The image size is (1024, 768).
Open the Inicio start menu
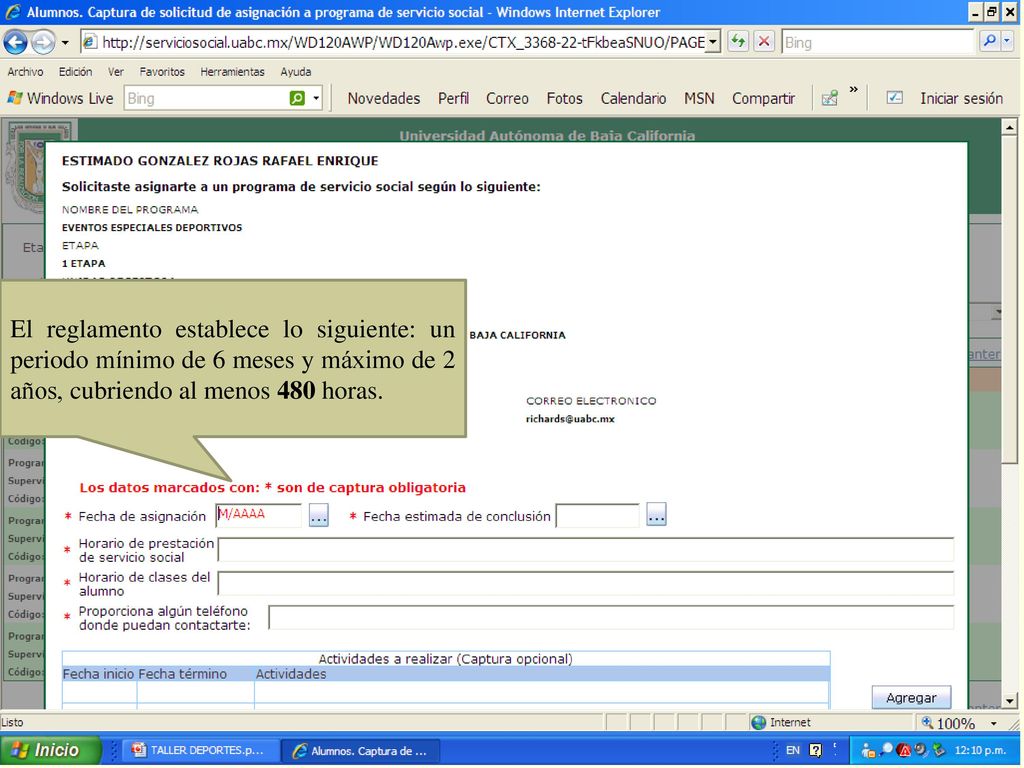[x=50, y=750]
